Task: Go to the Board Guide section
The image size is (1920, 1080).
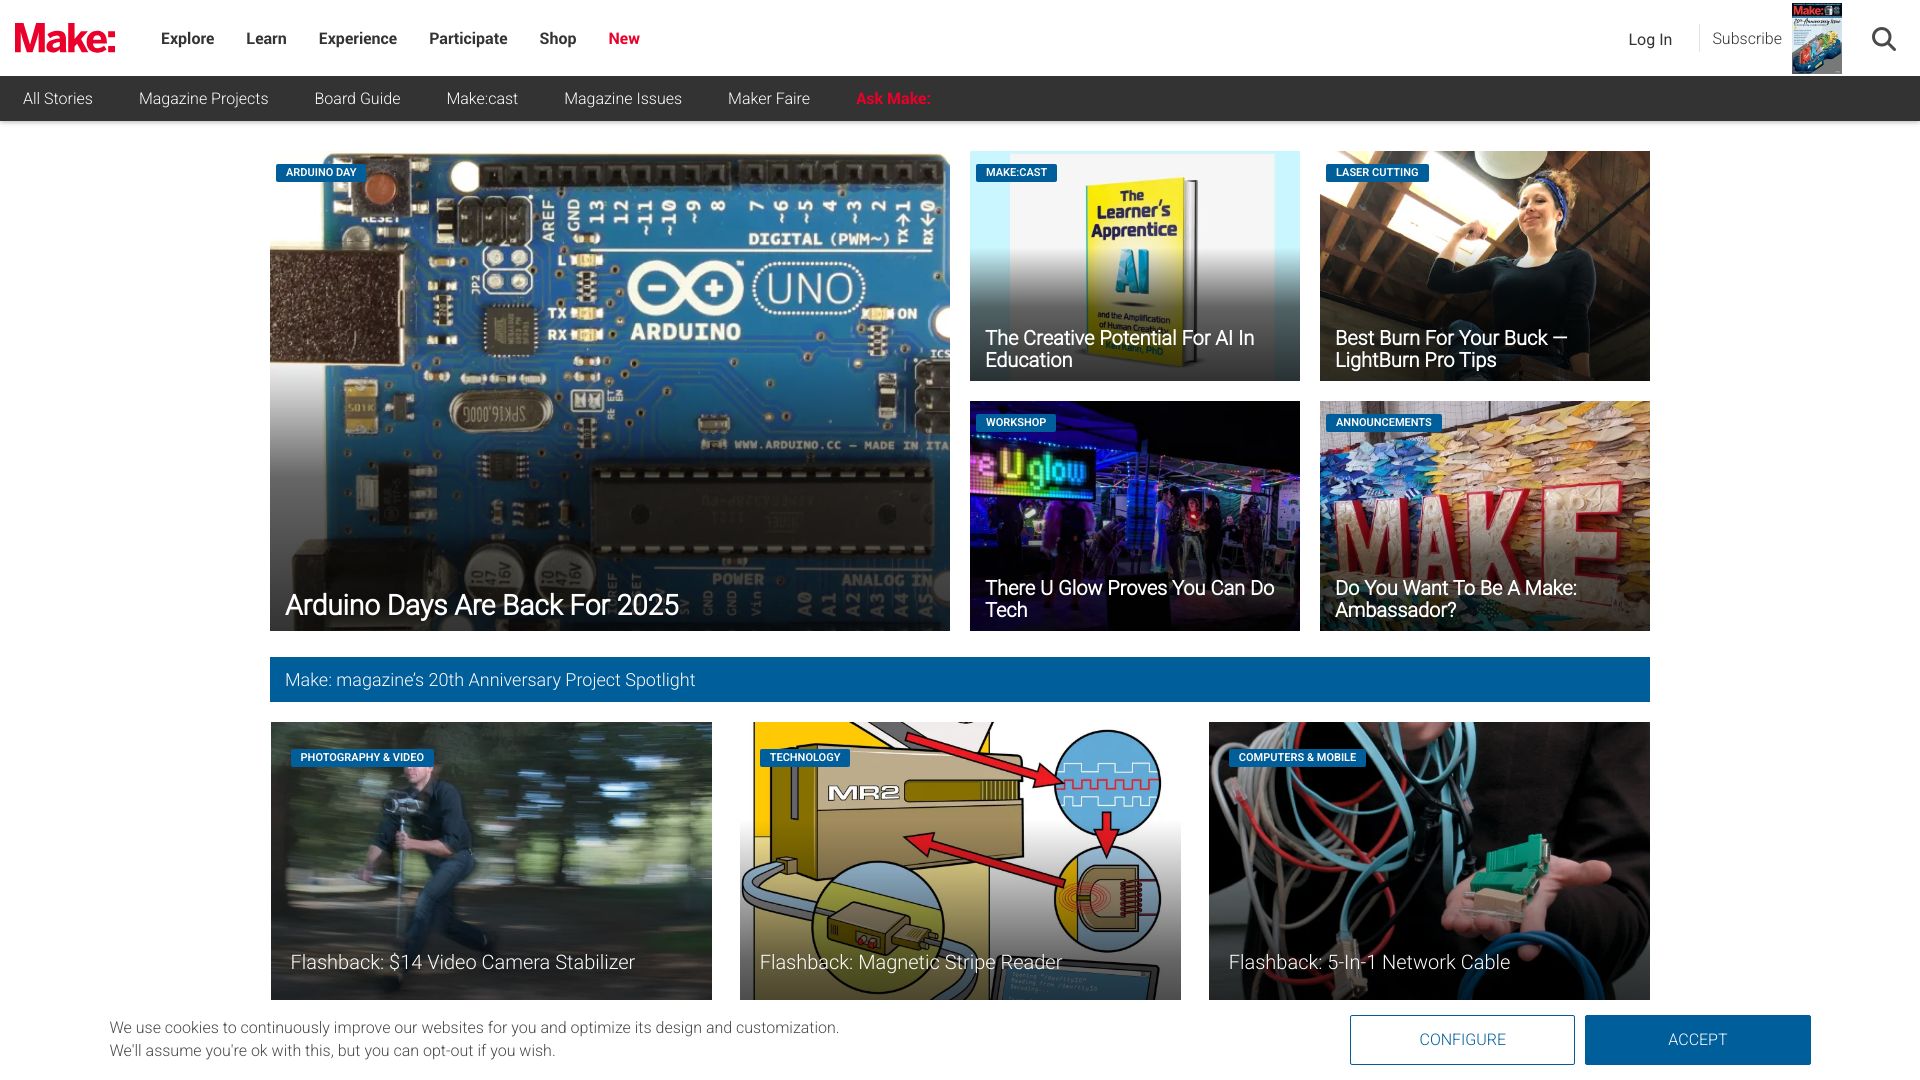Action: (x=357, y=99)
